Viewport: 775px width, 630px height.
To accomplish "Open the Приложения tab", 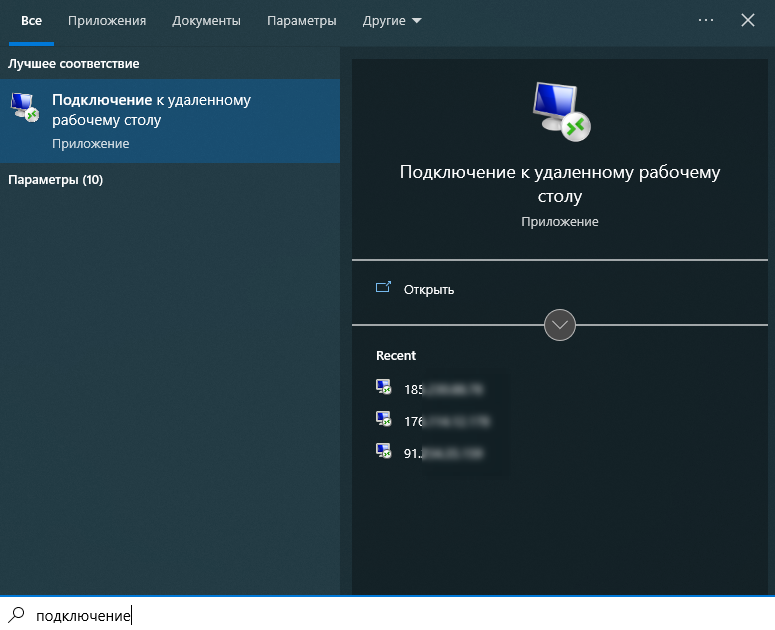I will click(x=107, y=21).
